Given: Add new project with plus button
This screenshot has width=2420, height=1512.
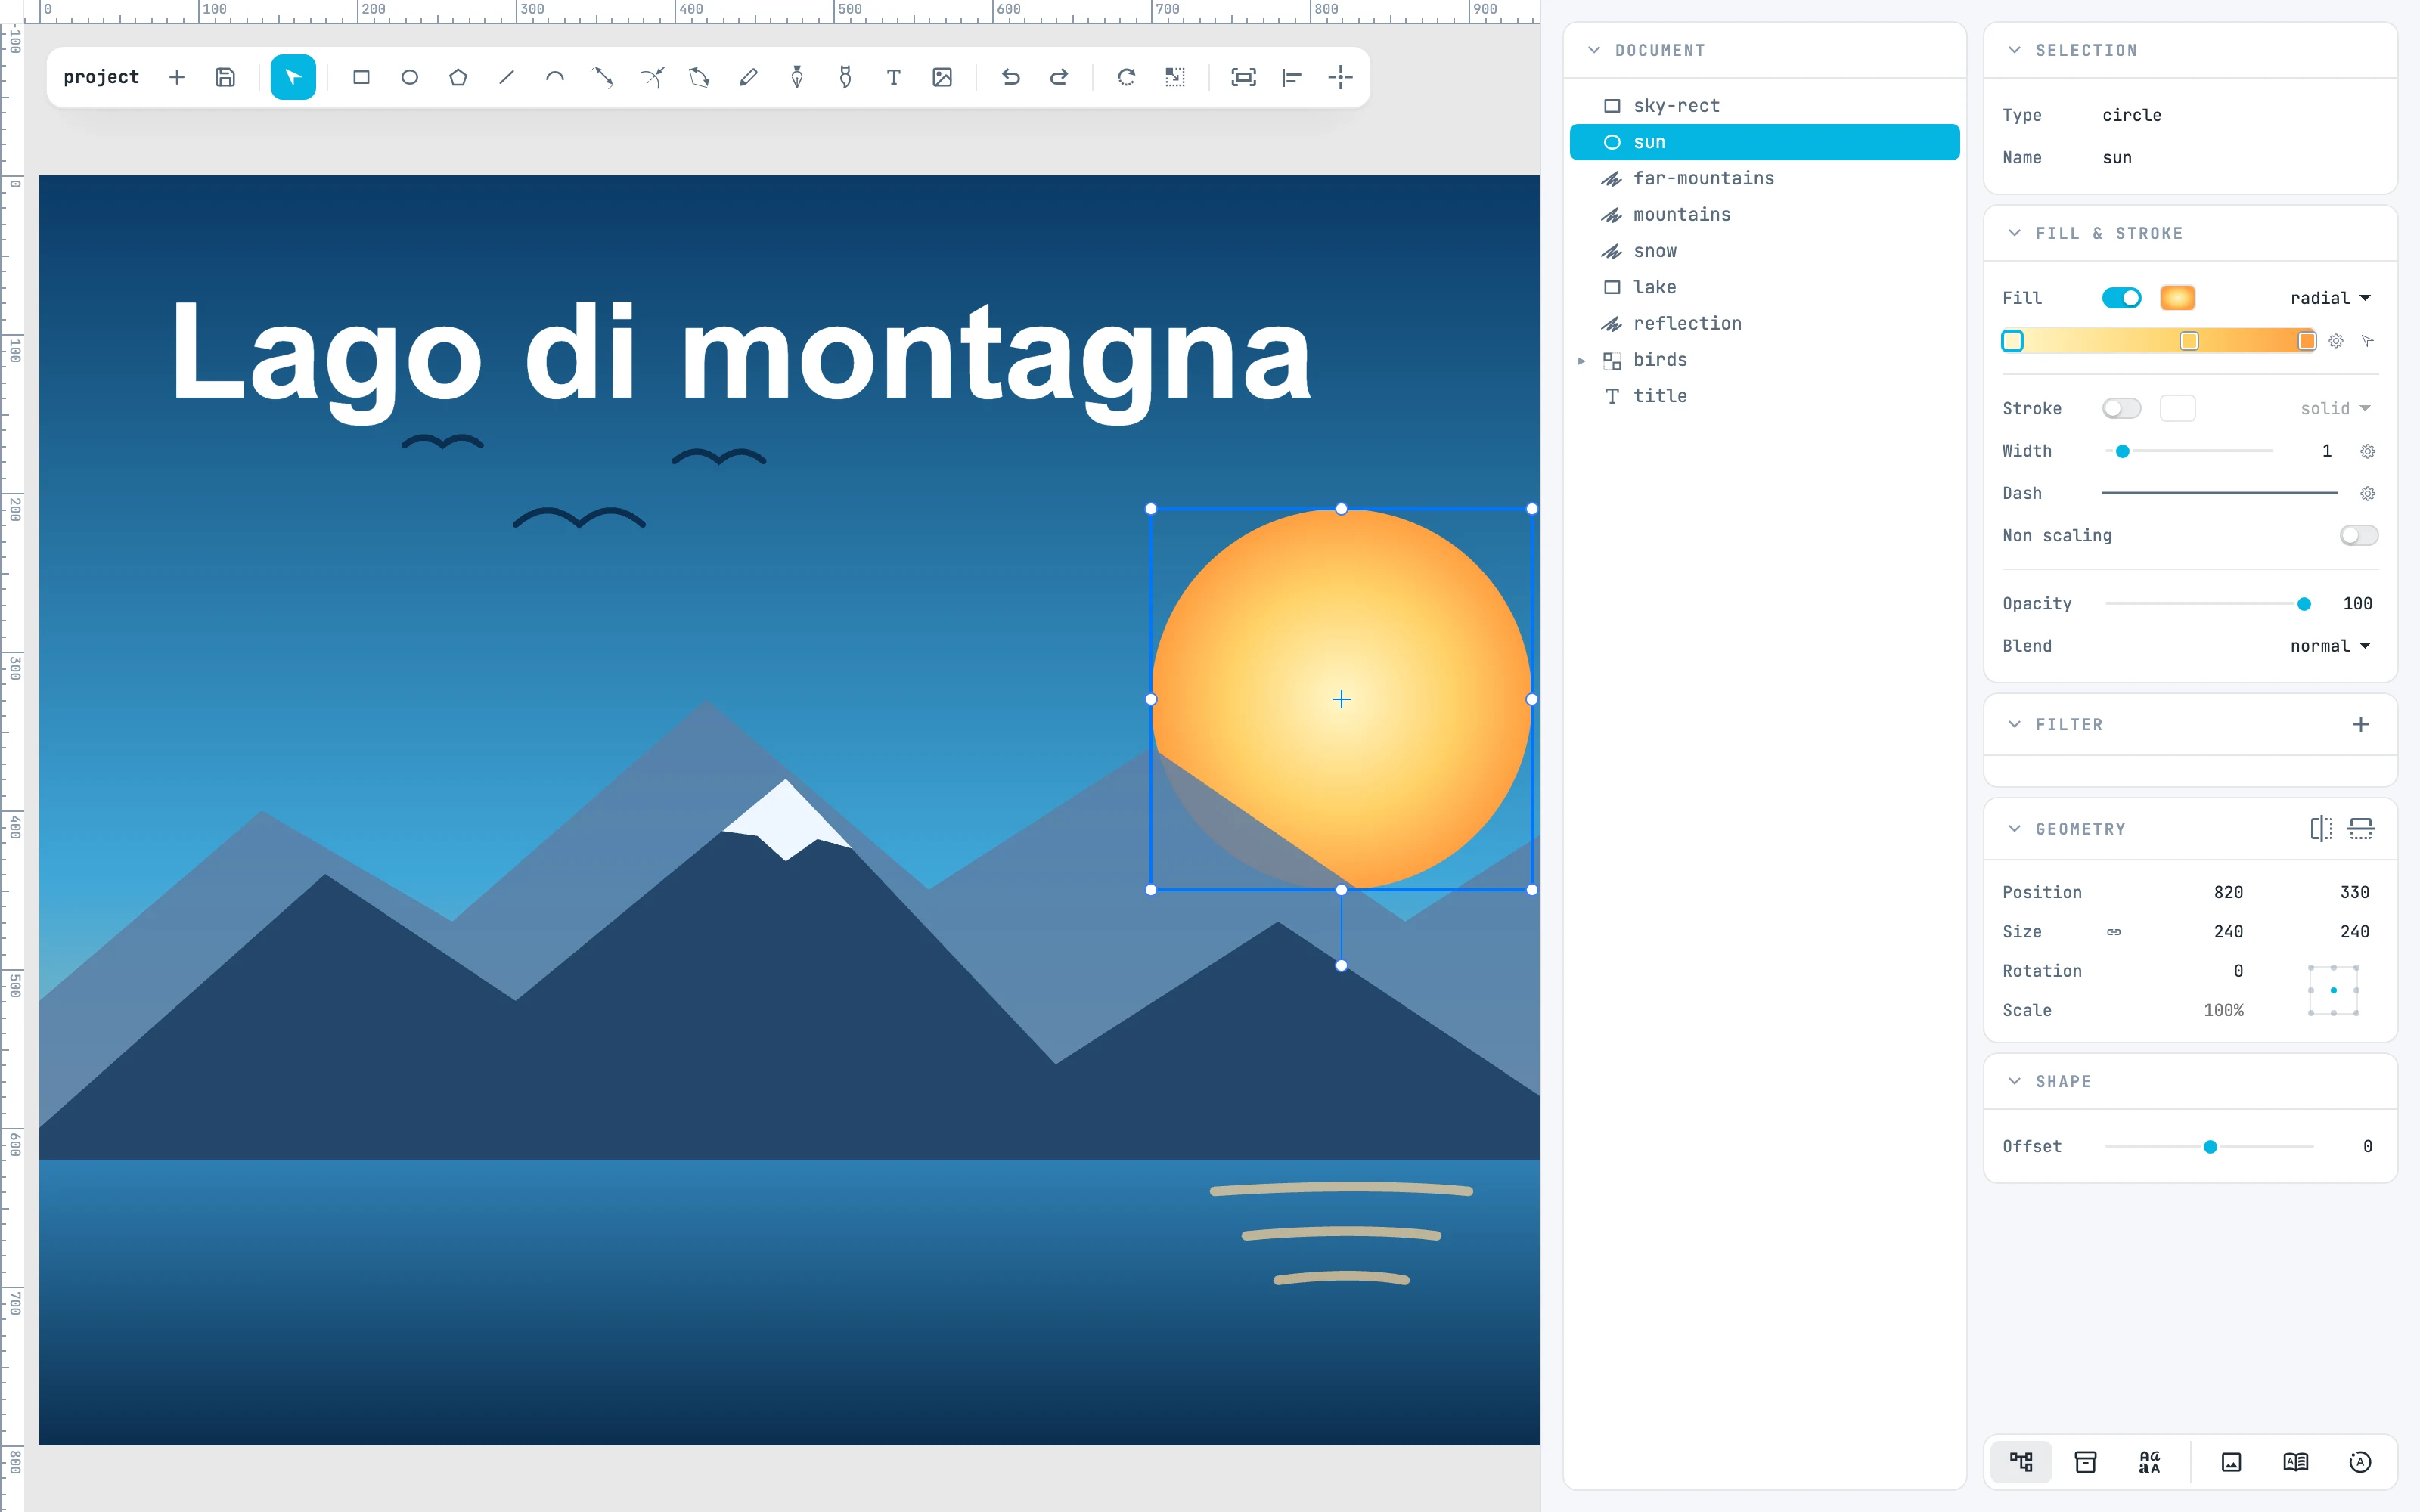Looking at the screenshot, I should coord(177,77).
